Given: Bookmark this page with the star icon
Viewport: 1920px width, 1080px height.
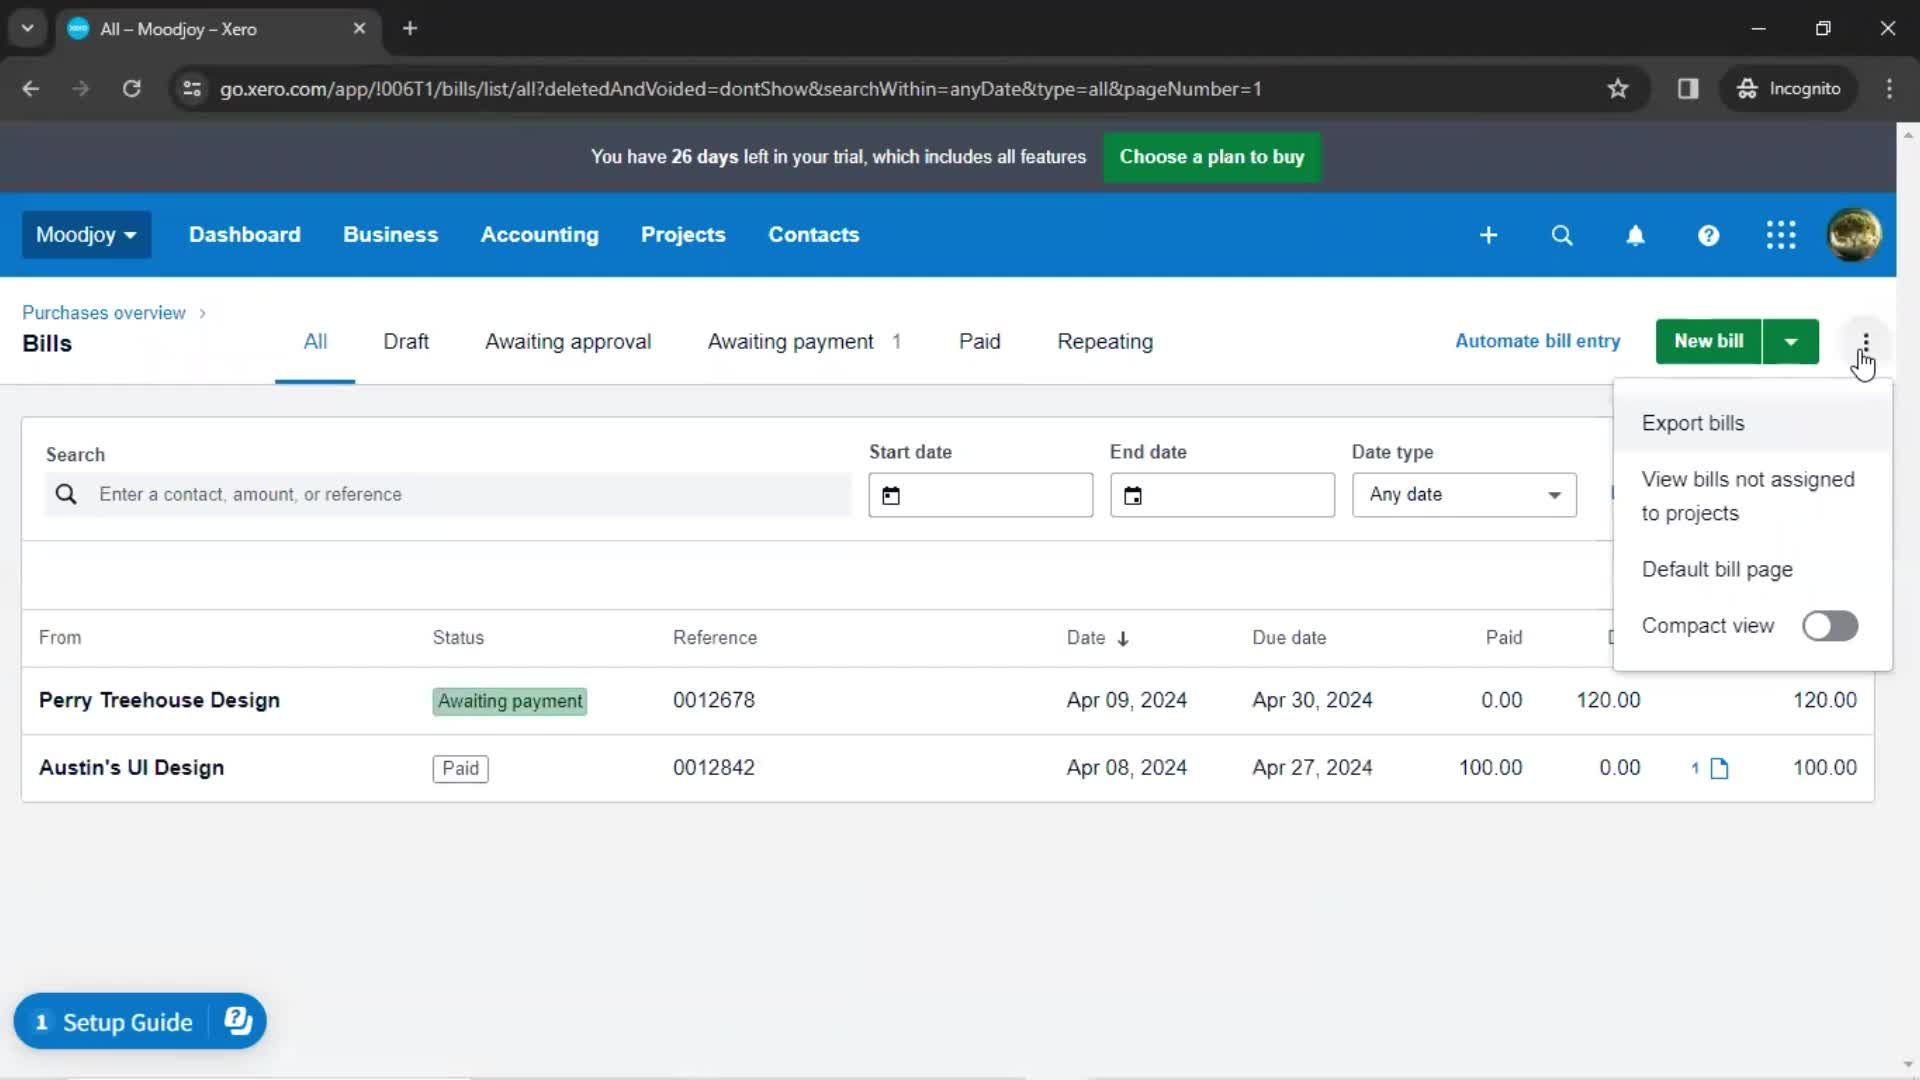Looking at the screenshot, I should coord(1618,89).
